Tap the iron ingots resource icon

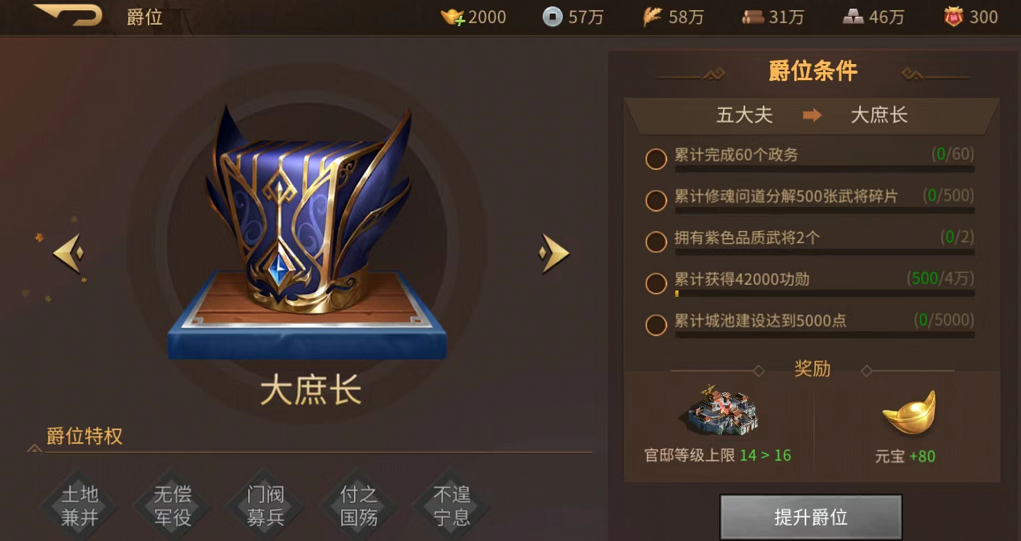tap(853, 17)
